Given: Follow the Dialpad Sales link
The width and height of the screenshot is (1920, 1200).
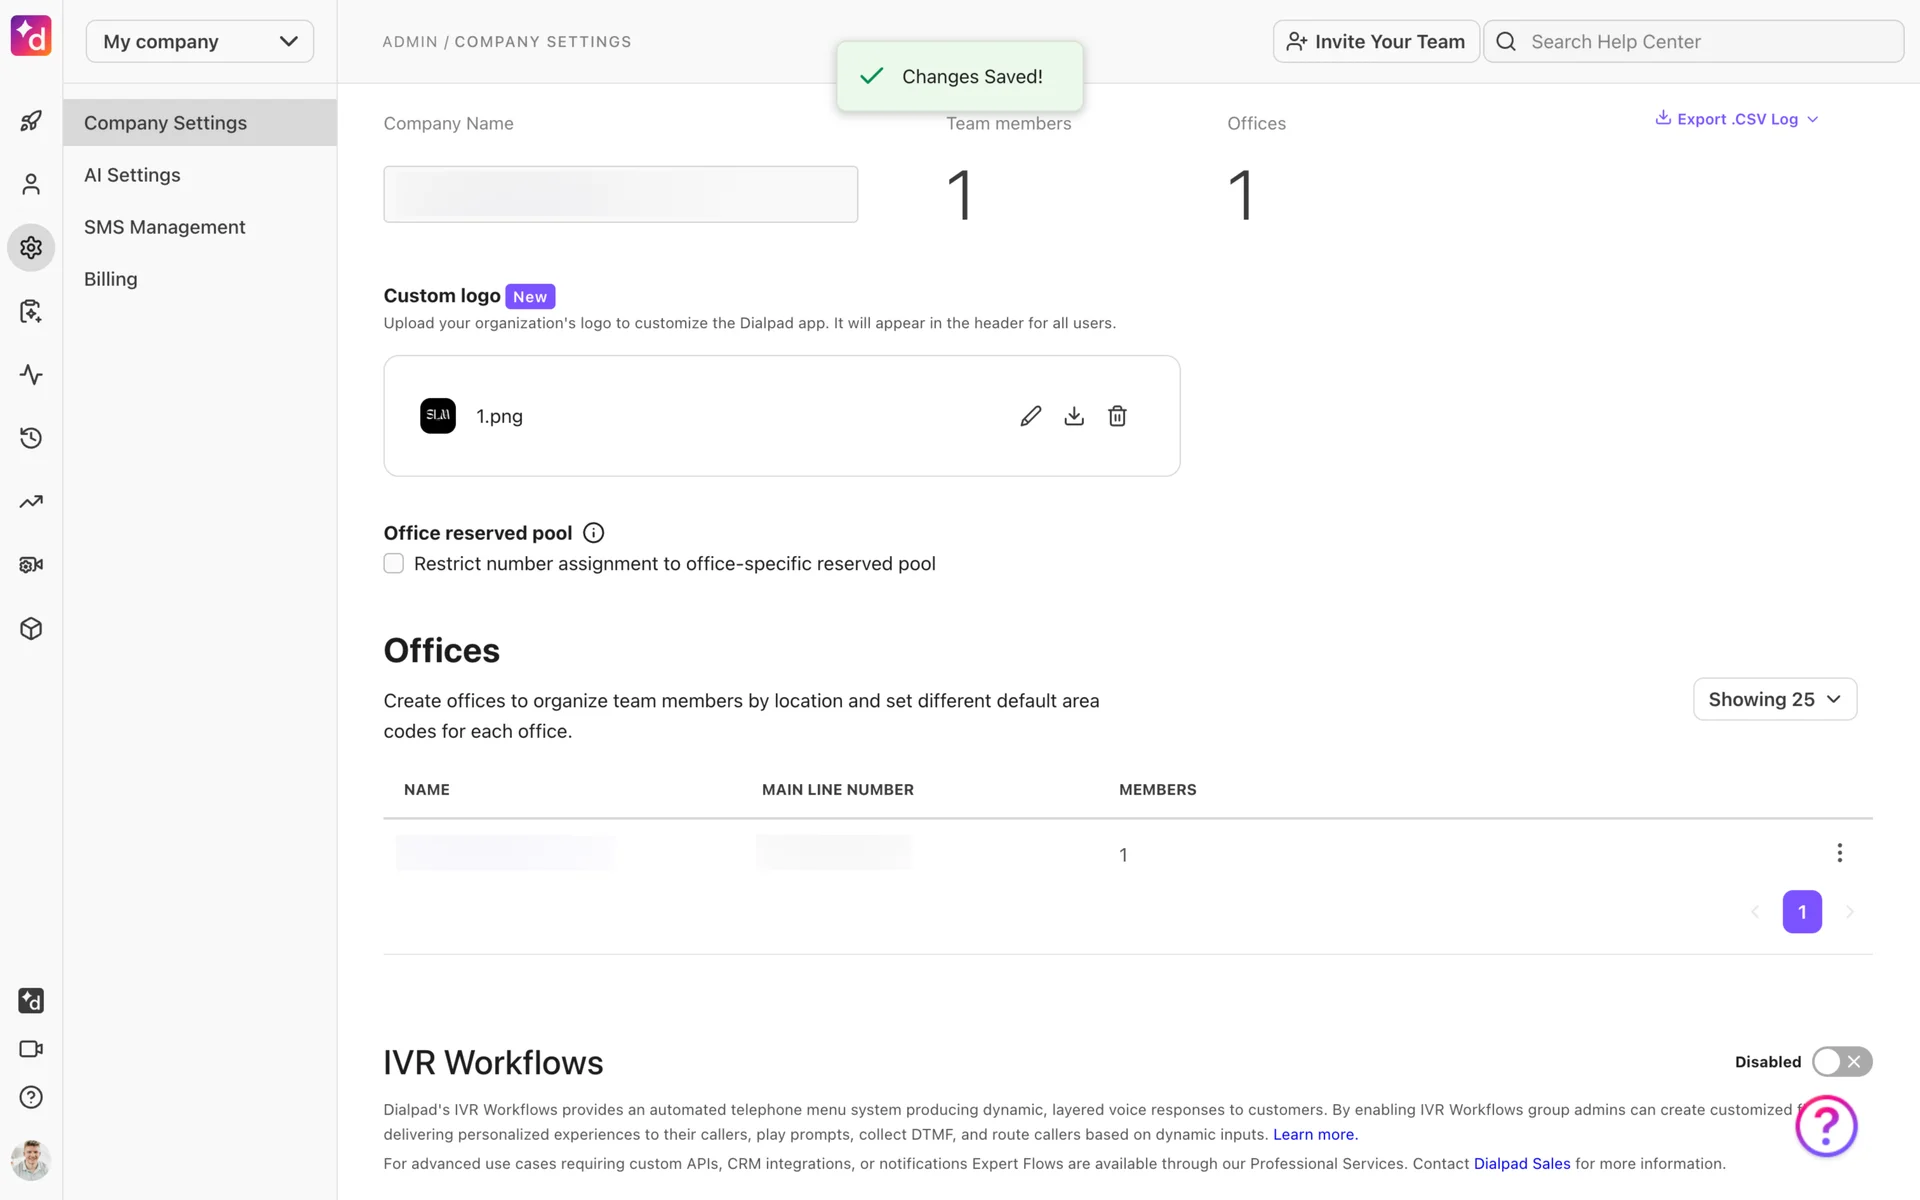Looking at the screenshot, I should pyautogui.click(x=1521, y=1164).
